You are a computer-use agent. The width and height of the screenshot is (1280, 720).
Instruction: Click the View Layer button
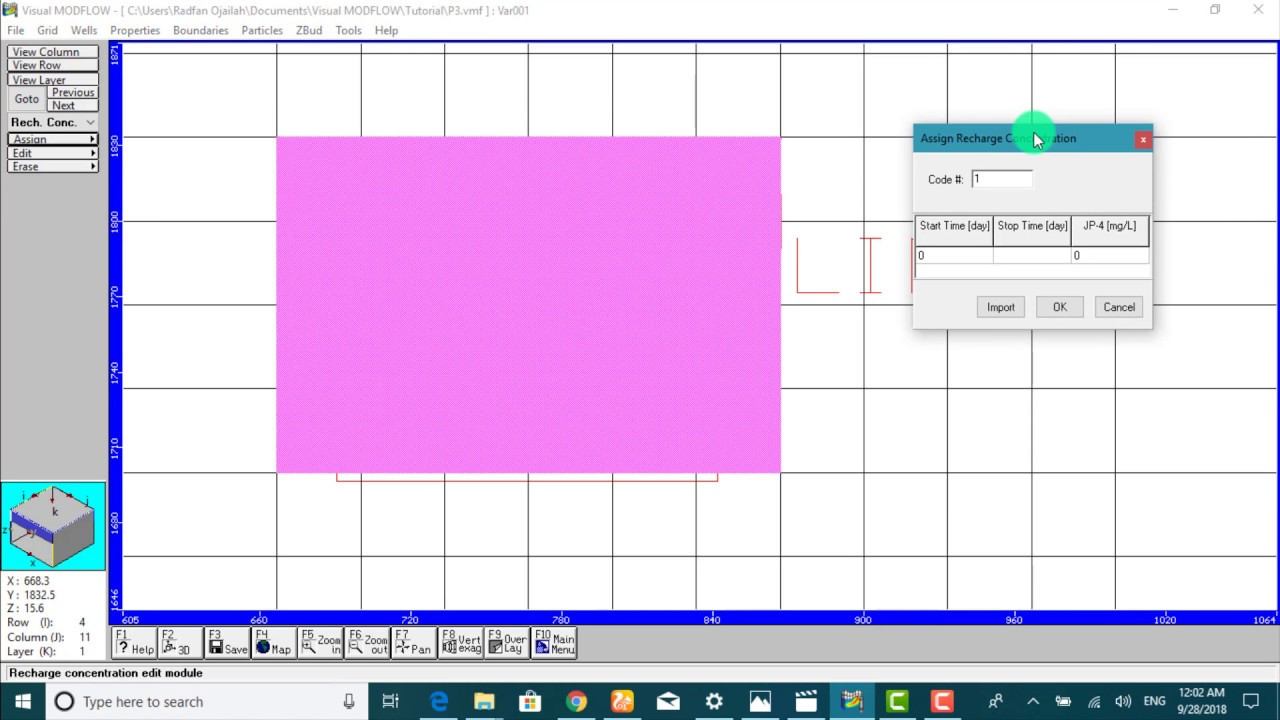click(x=53, y=79)
